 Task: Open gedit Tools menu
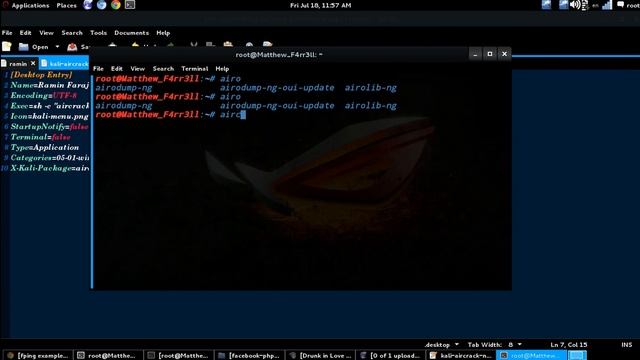[x=98, y=33]
